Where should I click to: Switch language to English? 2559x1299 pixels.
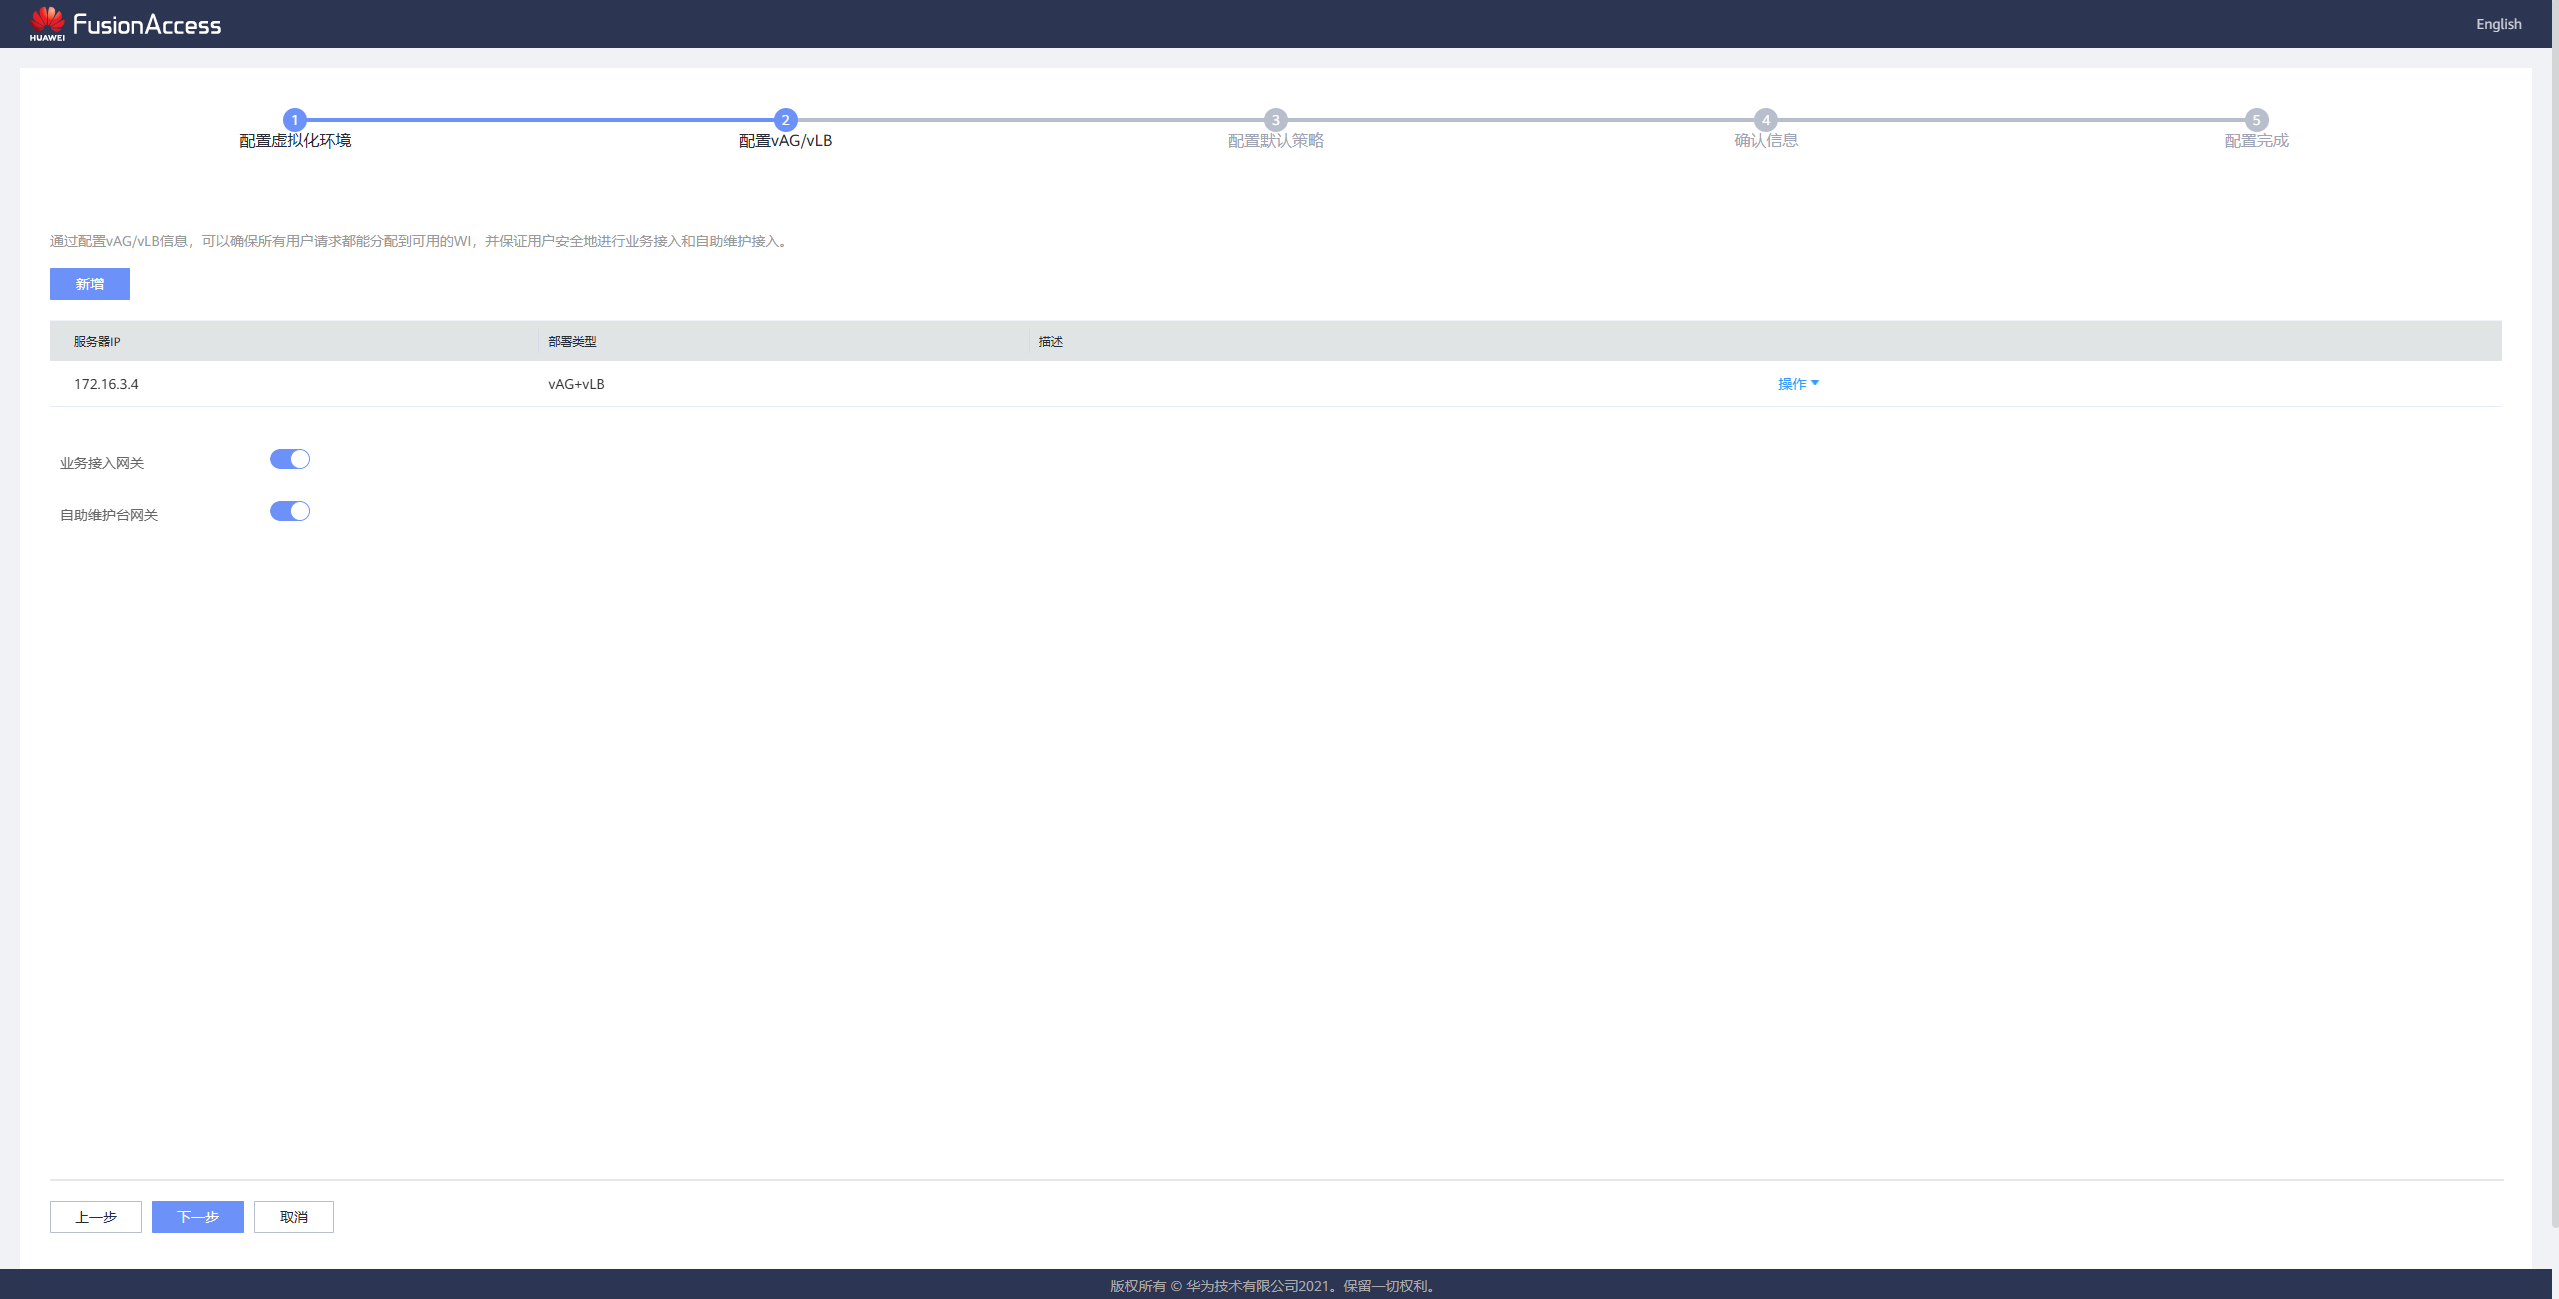click(2498, 24)
